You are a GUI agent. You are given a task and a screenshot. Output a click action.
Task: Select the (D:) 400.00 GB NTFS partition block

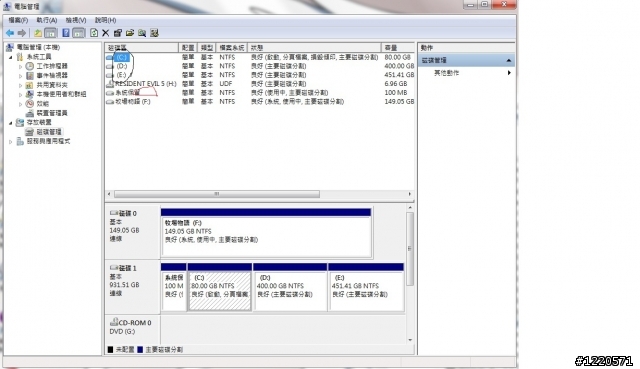pyautogui.click(x=290, y=287)
